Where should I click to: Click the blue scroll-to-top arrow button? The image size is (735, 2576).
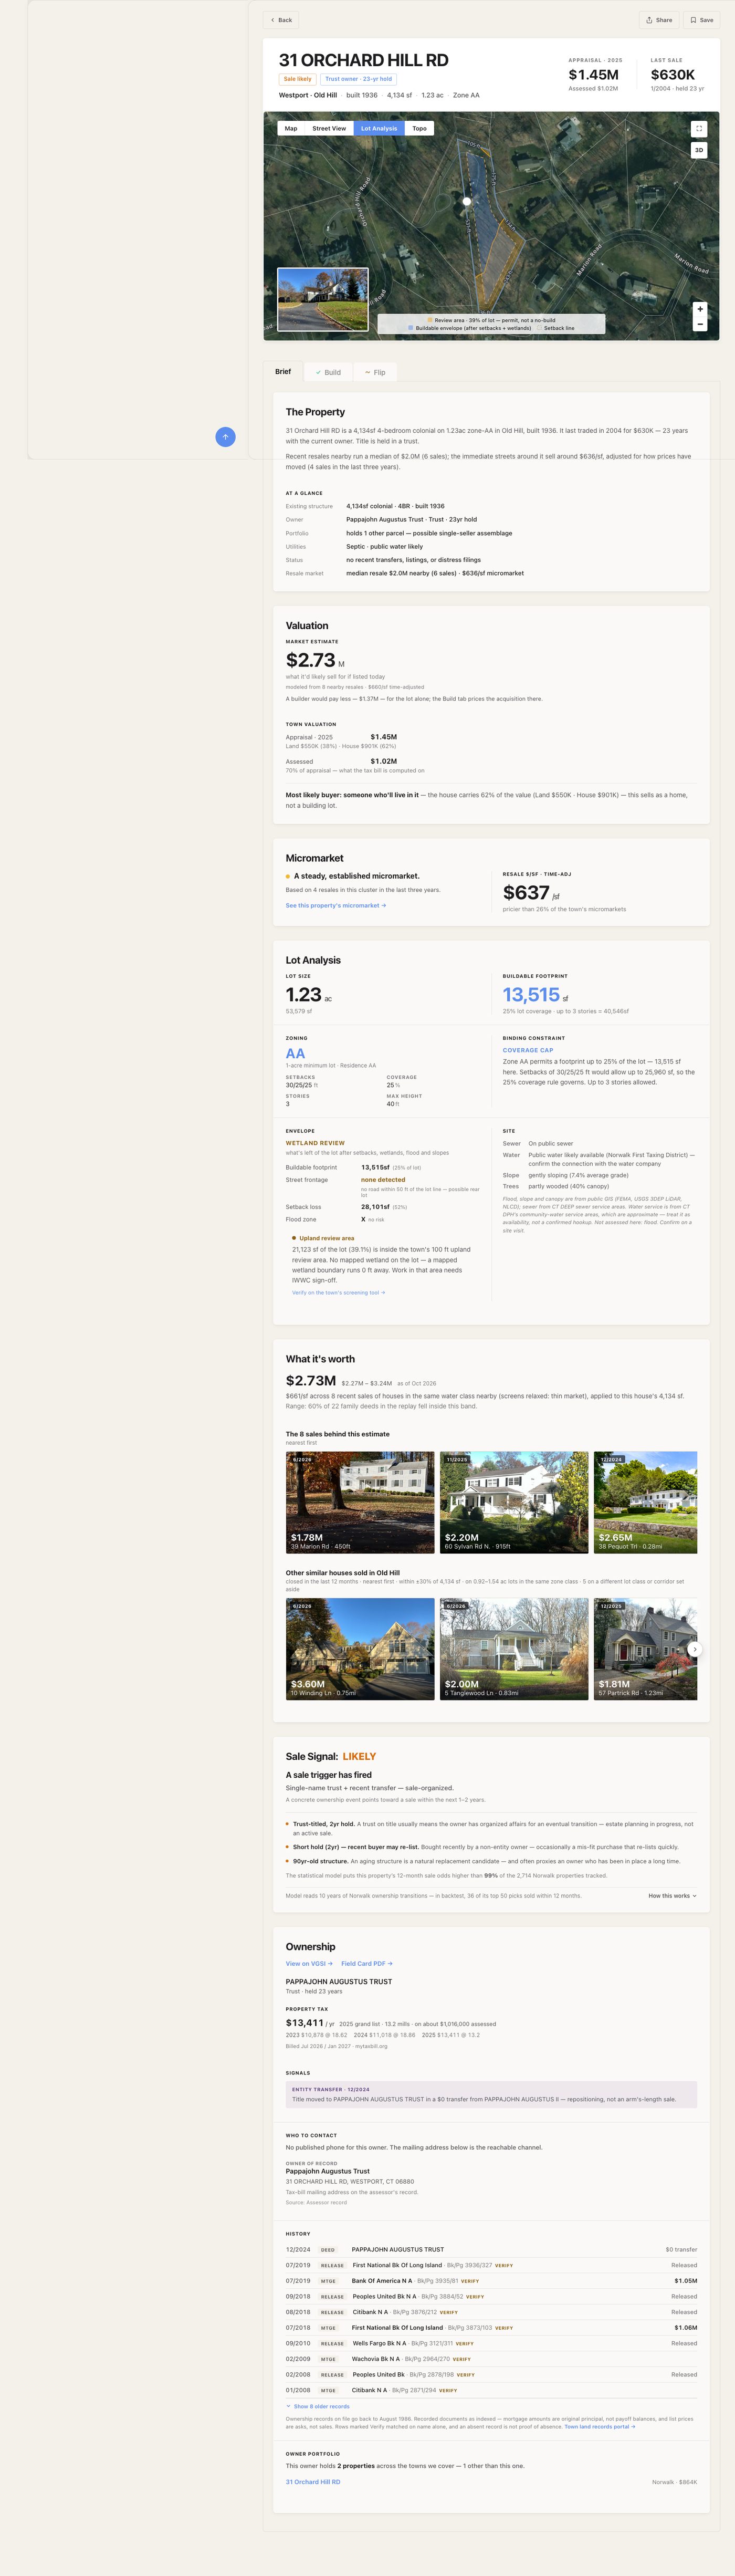click(x=226, y=437)
